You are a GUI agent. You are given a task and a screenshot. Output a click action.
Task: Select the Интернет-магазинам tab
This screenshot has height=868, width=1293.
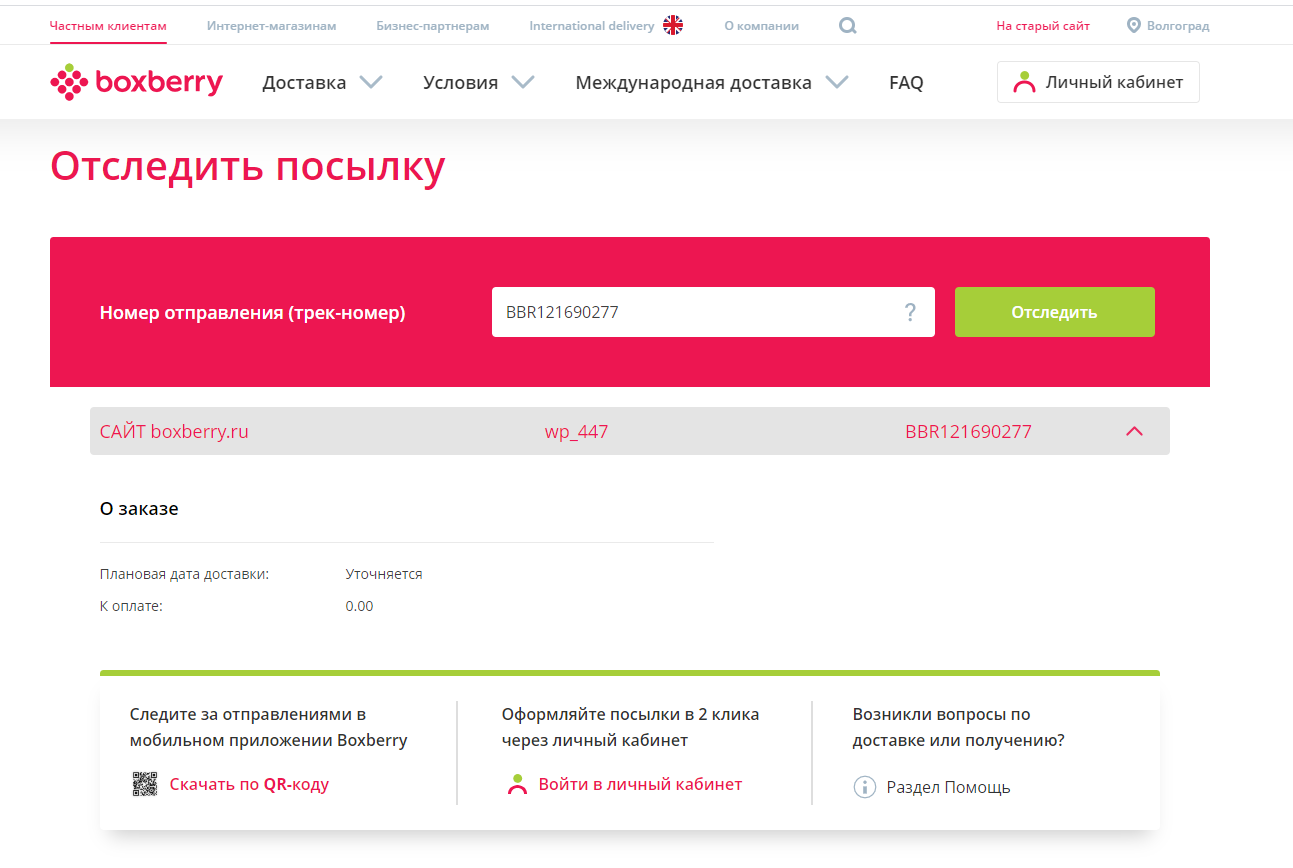[x=272, y=26]
